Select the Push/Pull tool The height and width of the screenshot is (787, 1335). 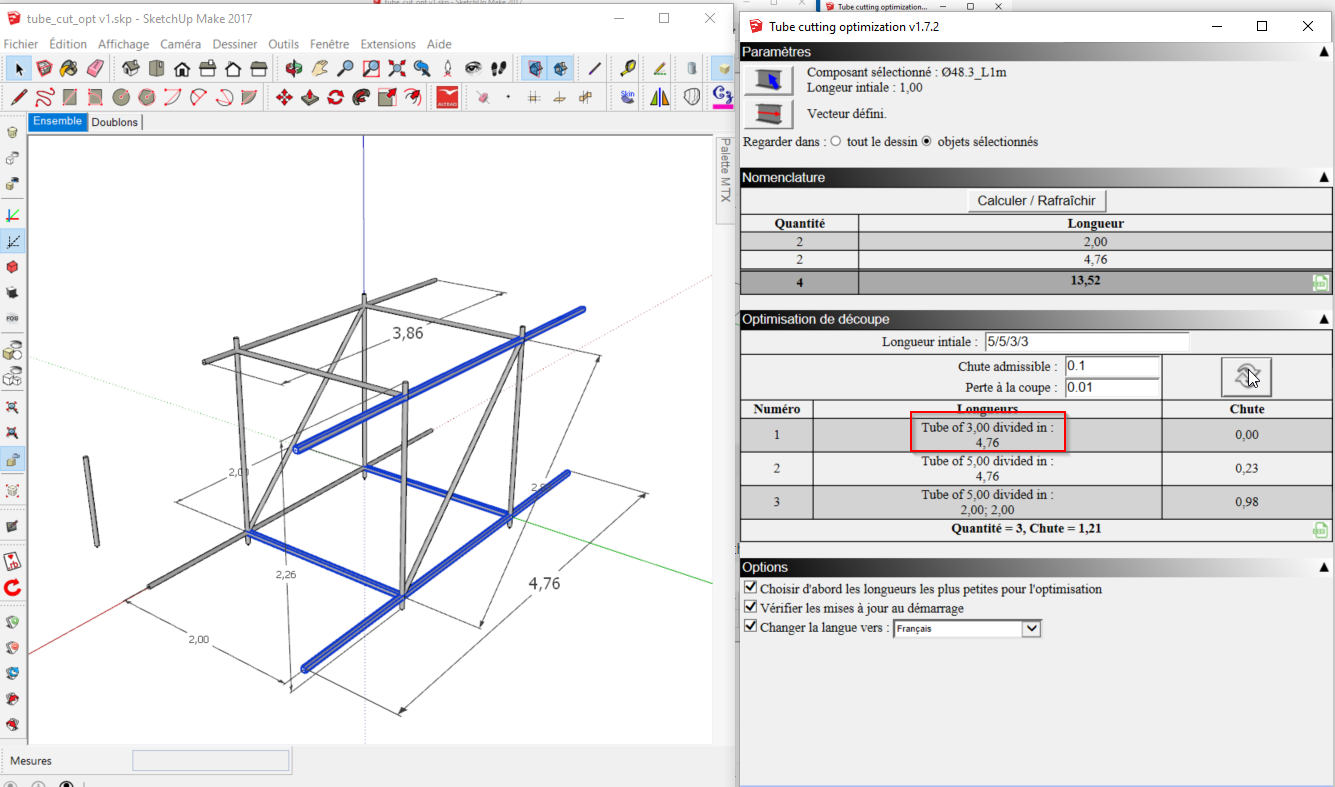click(310, 97)
